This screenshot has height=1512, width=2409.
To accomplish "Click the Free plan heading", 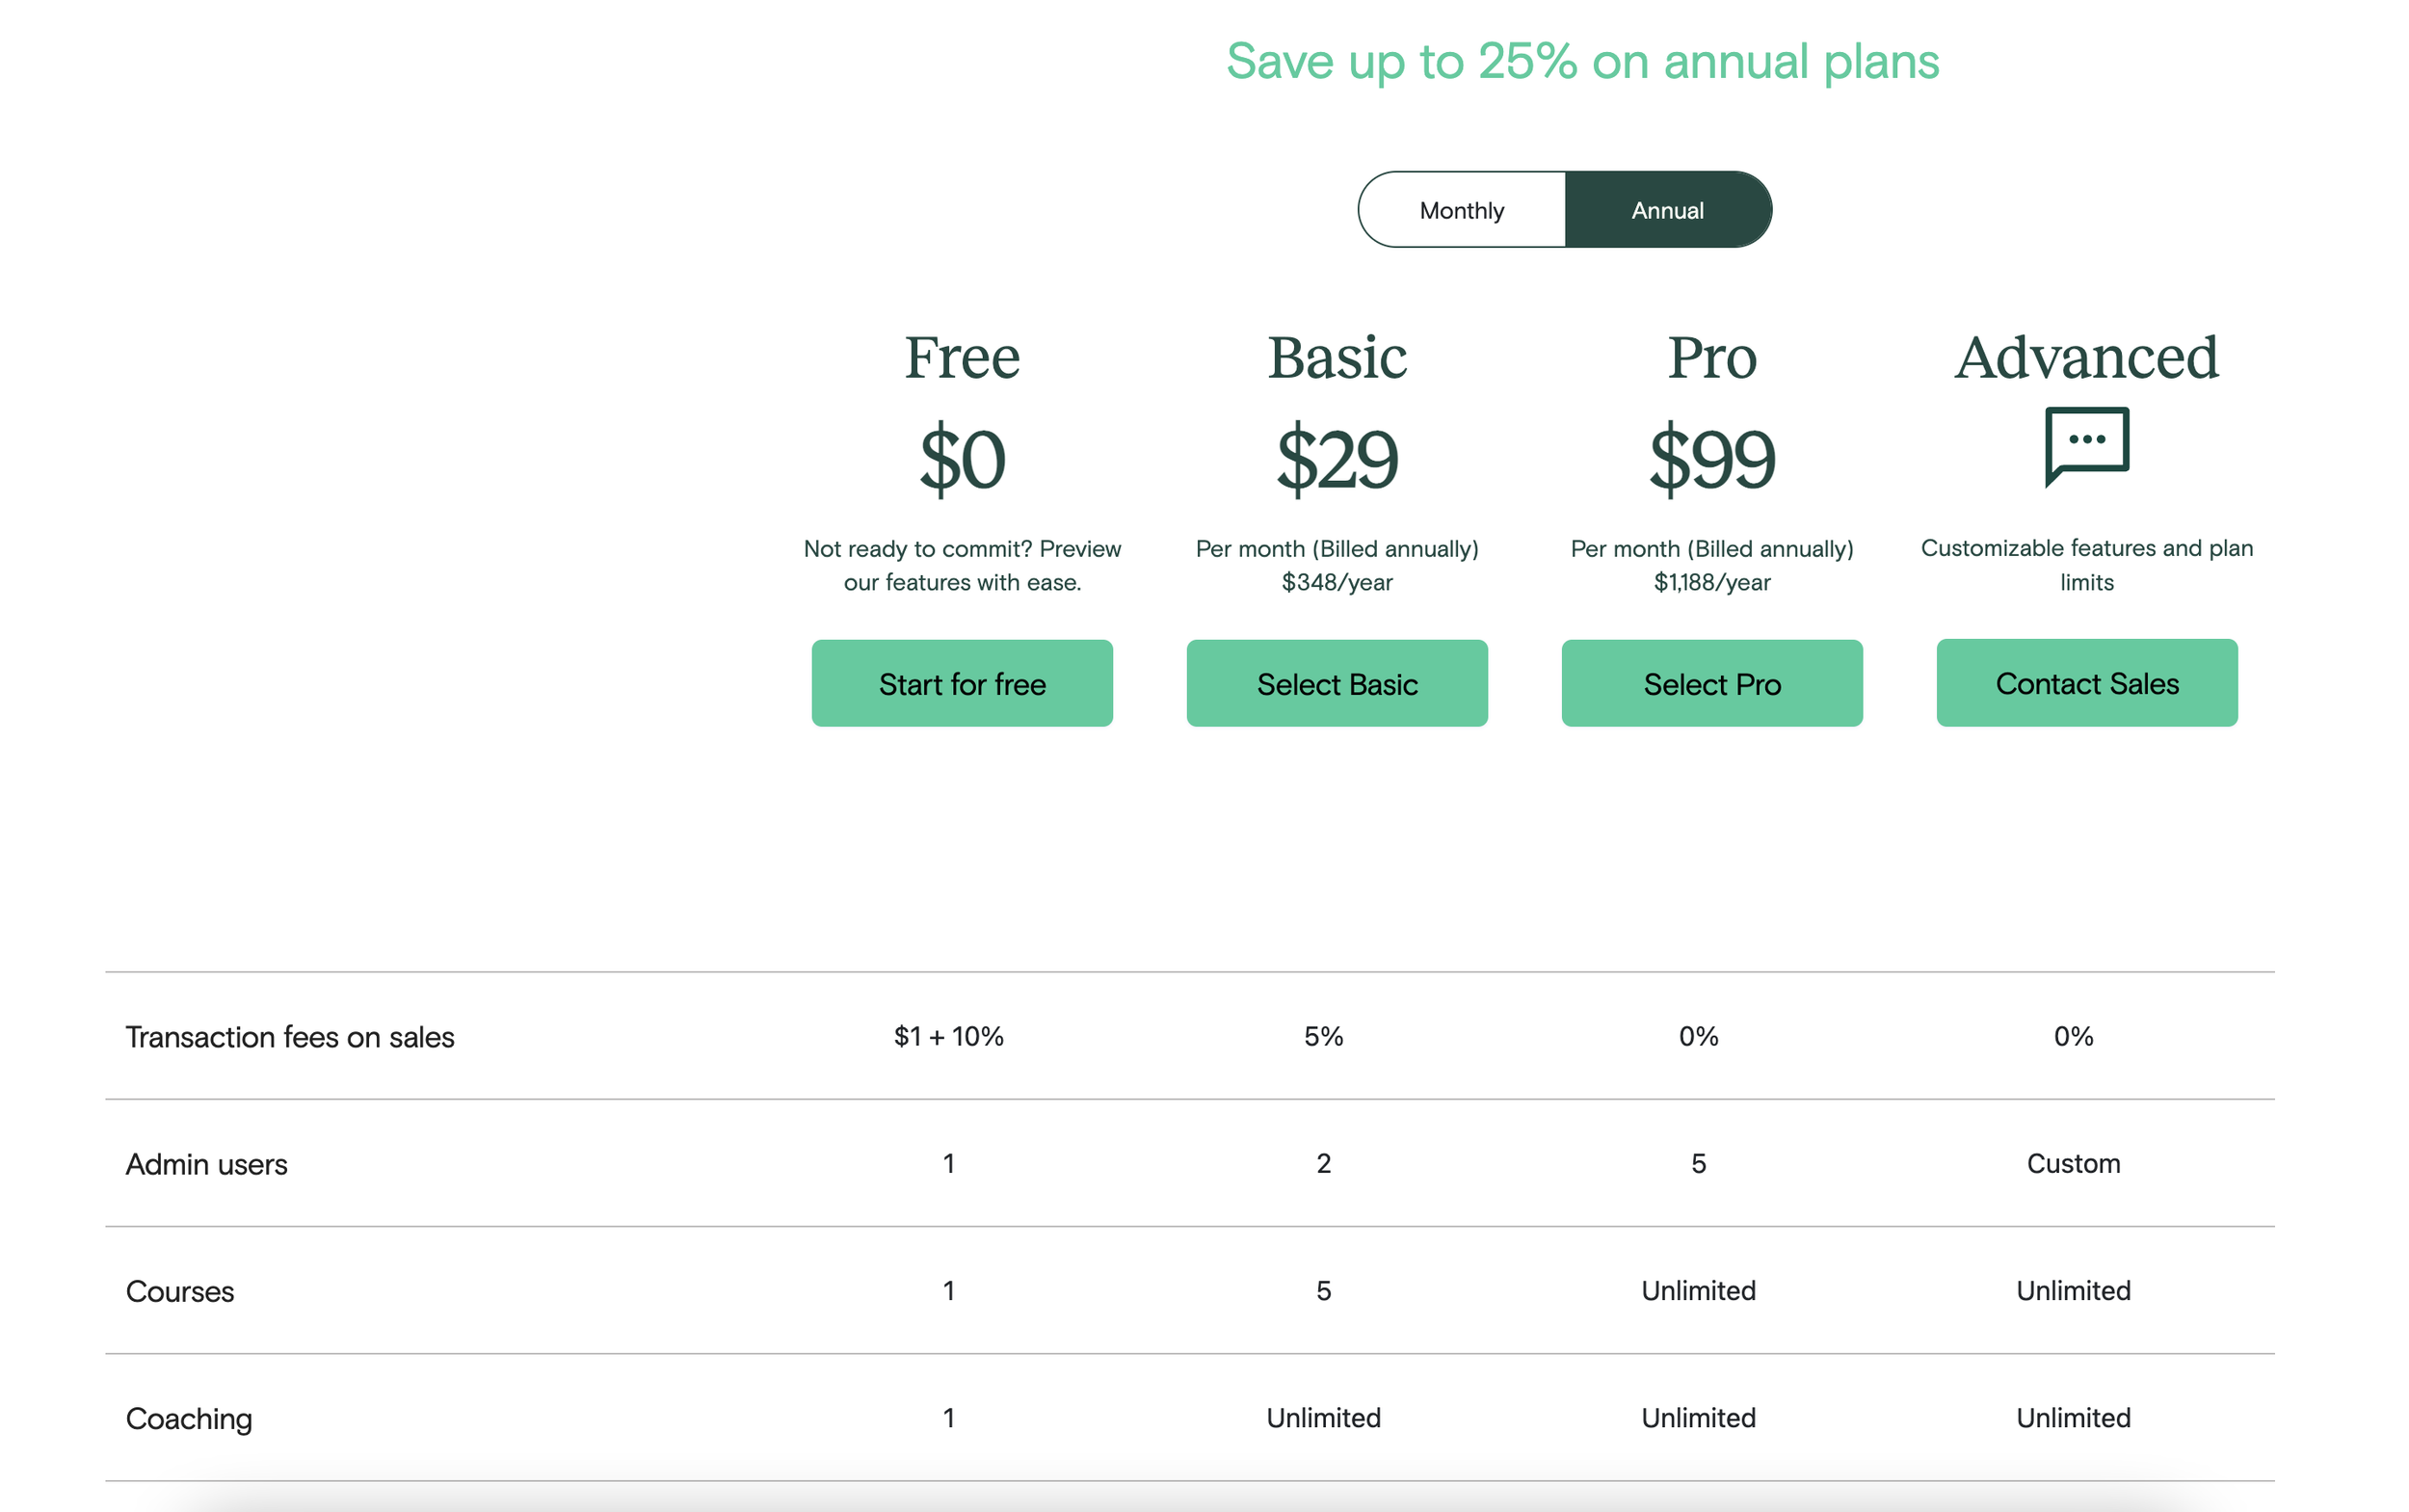I will (x=962, y=358).
